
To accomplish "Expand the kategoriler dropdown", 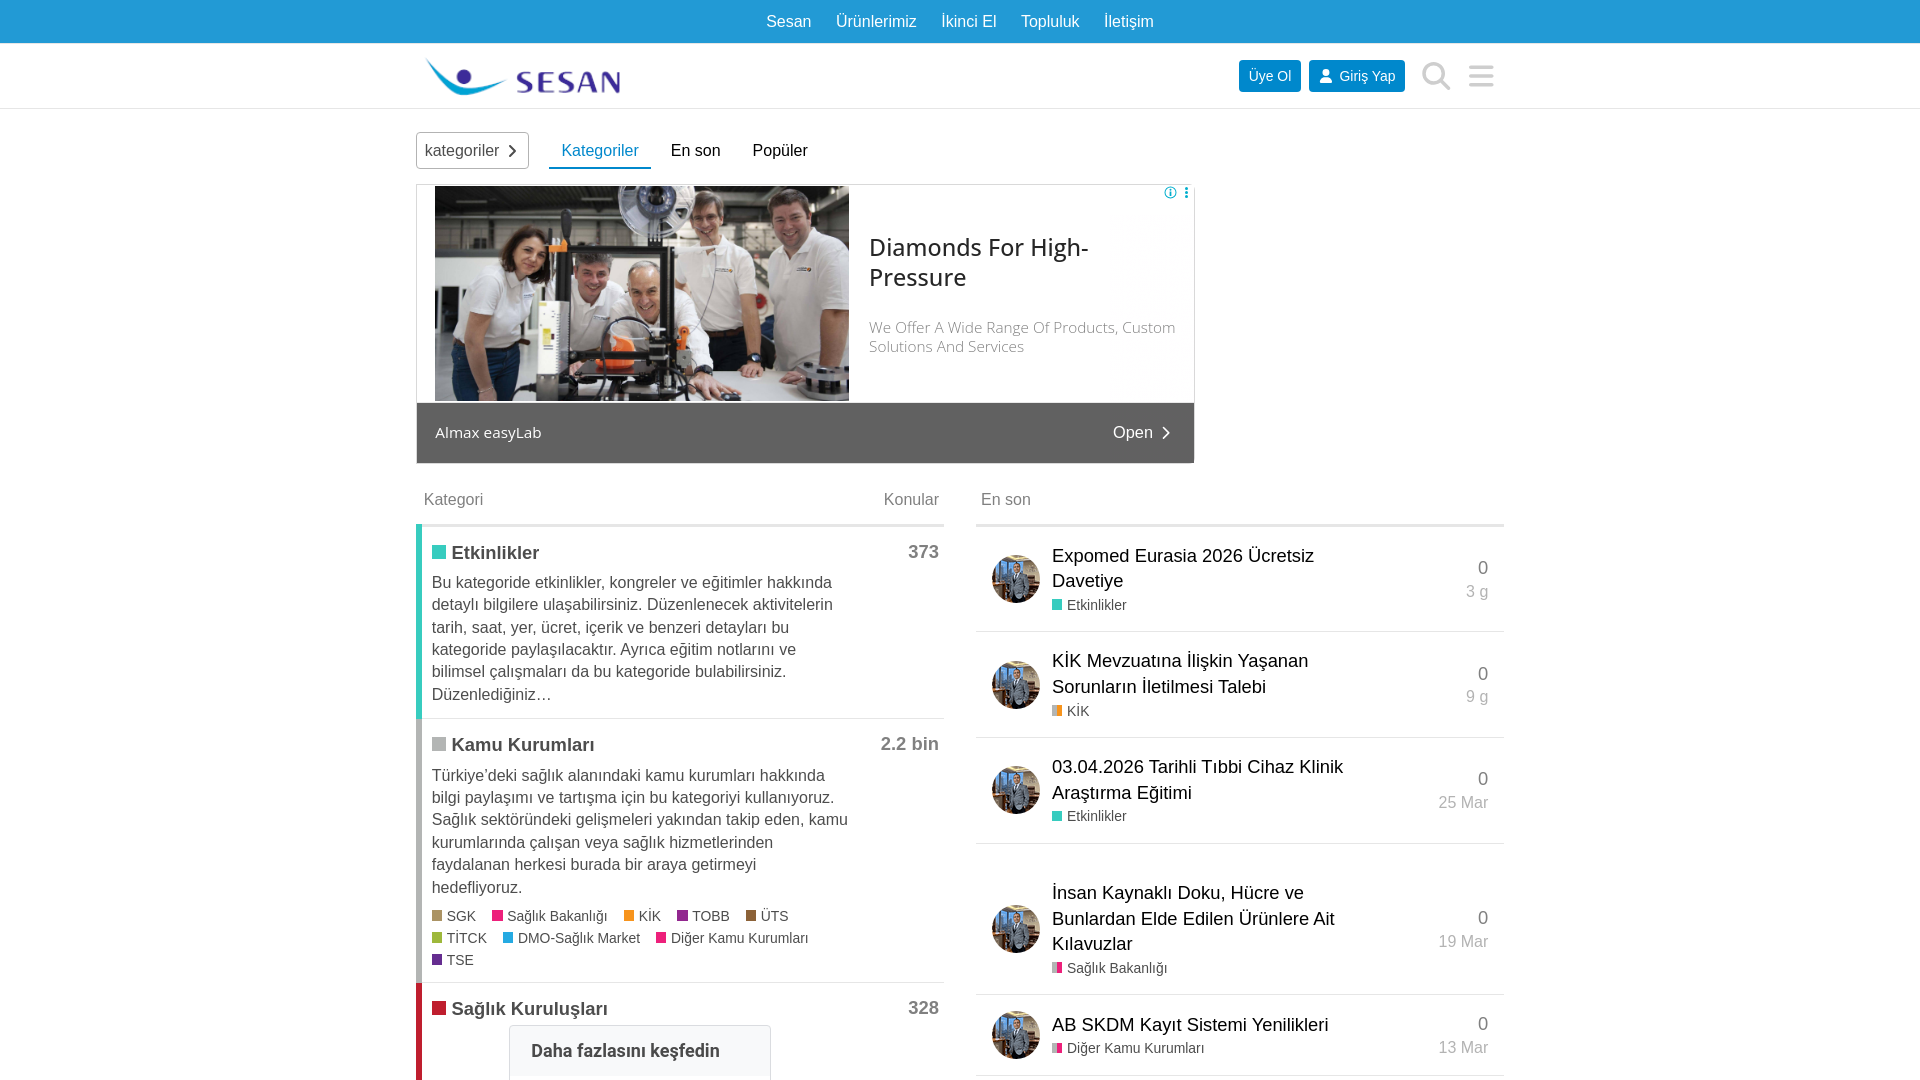I will point(472,151).
